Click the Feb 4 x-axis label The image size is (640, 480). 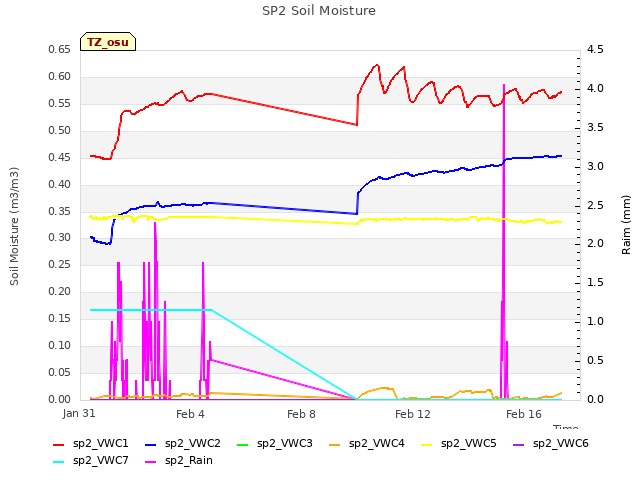tap(190, 414)
